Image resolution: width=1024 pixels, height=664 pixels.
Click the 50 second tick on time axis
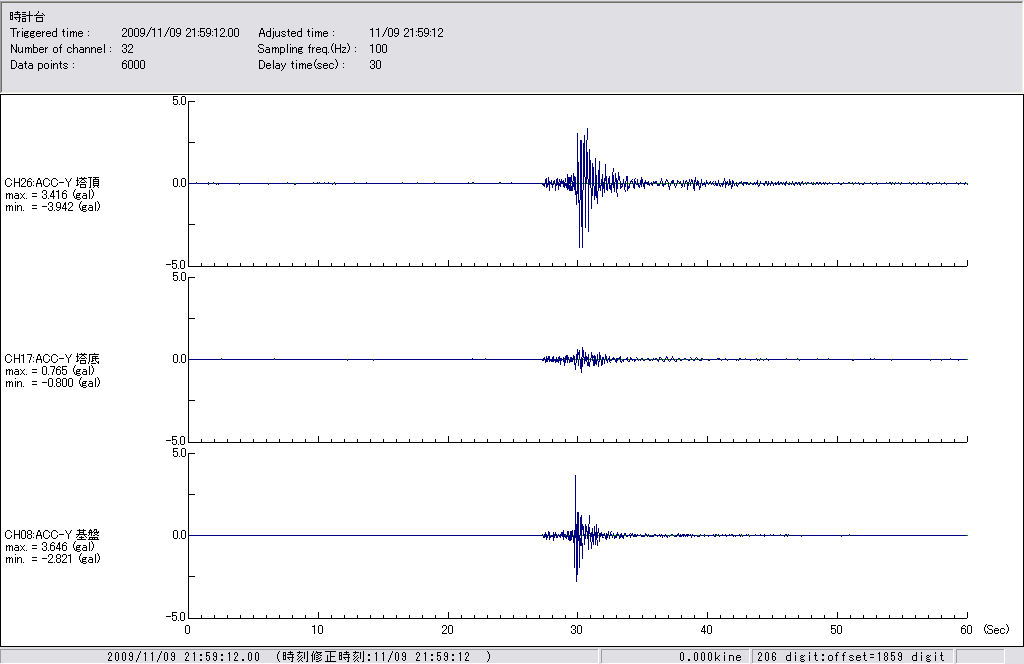point(837,630)
